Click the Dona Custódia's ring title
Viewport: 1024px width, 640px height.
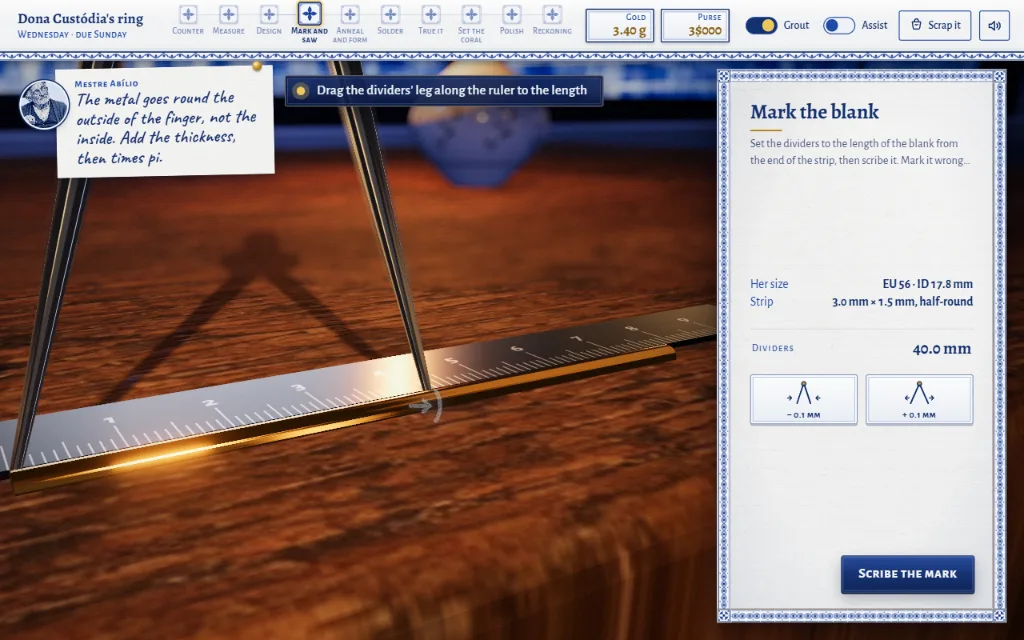[x=80, y=18]
